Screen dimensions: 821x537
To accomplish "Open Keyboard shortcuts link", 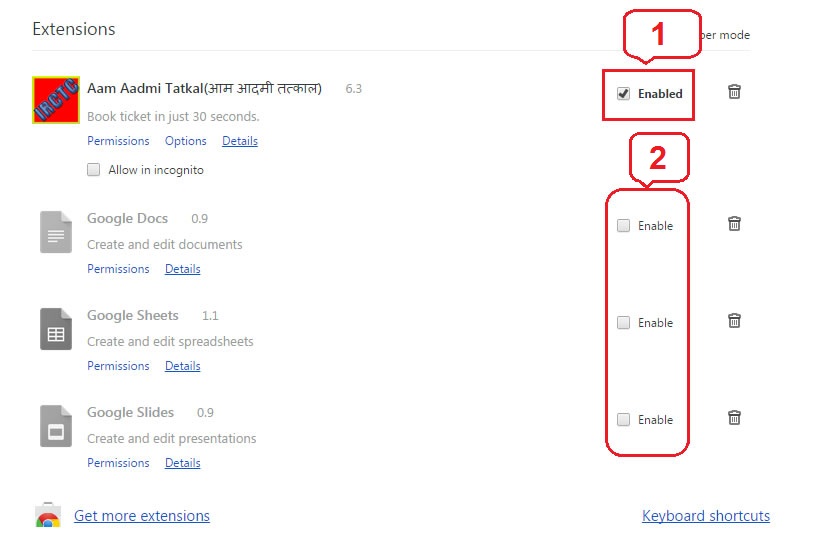I will pos(706,516).
